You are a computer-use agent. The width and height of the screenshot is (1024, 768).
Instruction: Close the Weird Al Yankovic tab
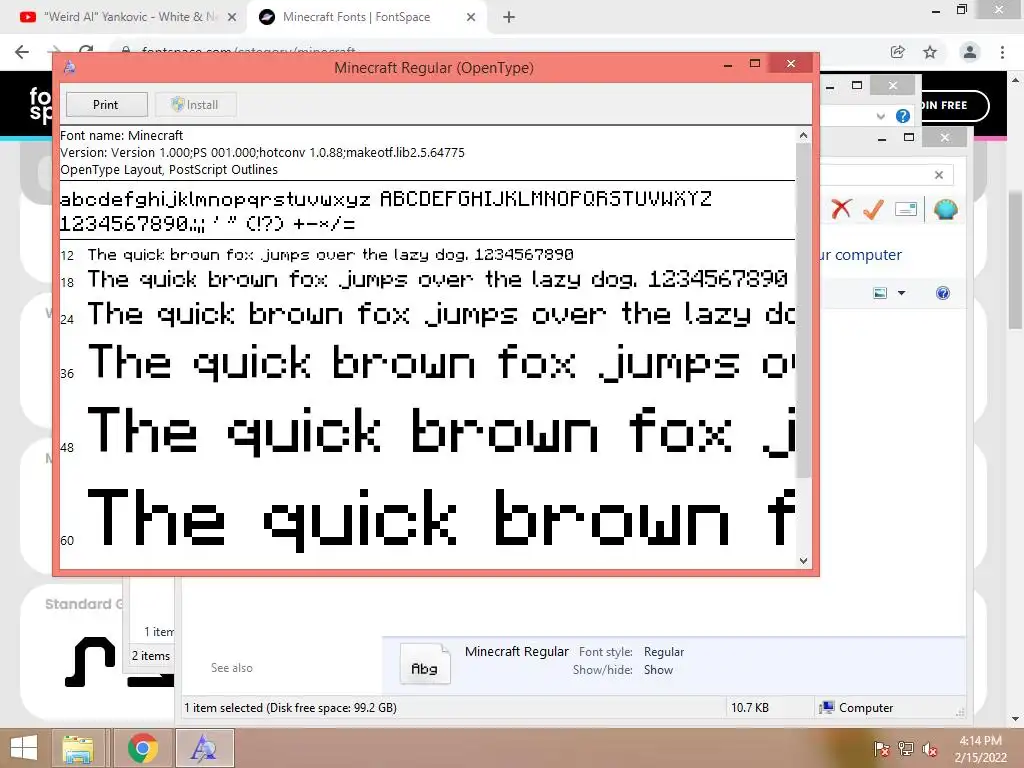click(231, 17)
